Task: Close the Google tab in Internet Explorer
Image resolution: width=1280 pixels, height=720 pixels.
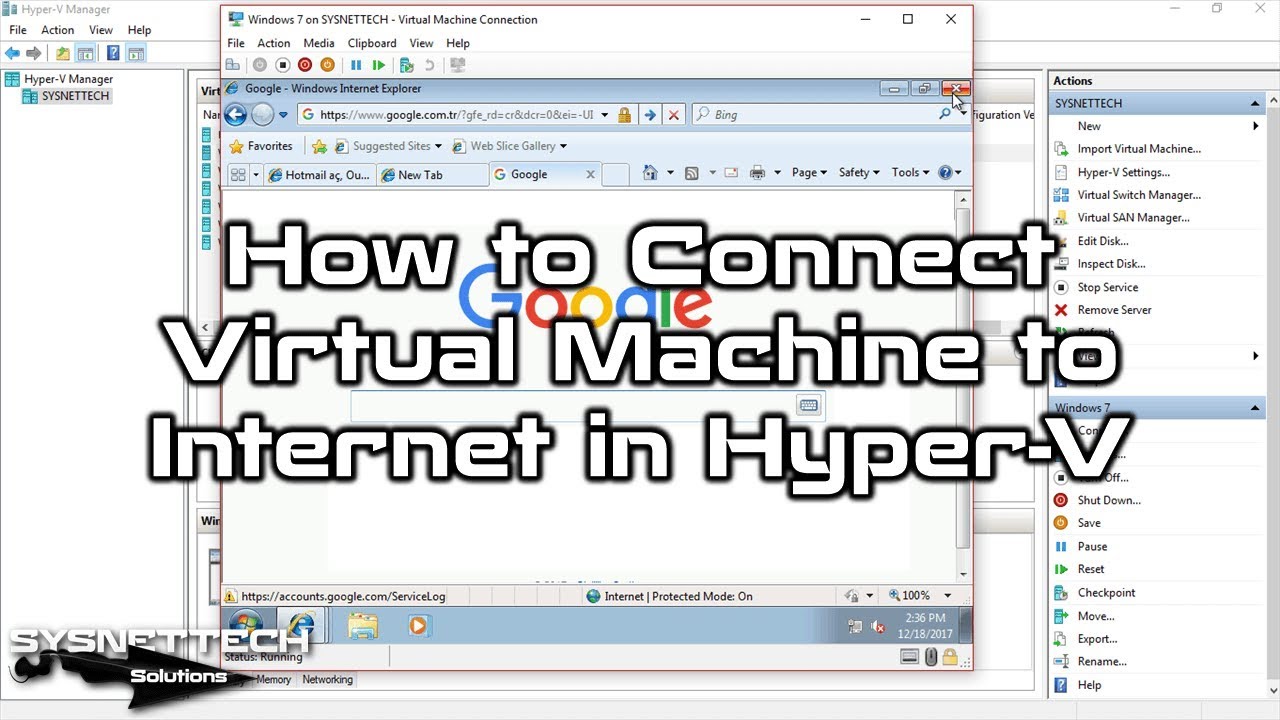Action: pos(590,174)
